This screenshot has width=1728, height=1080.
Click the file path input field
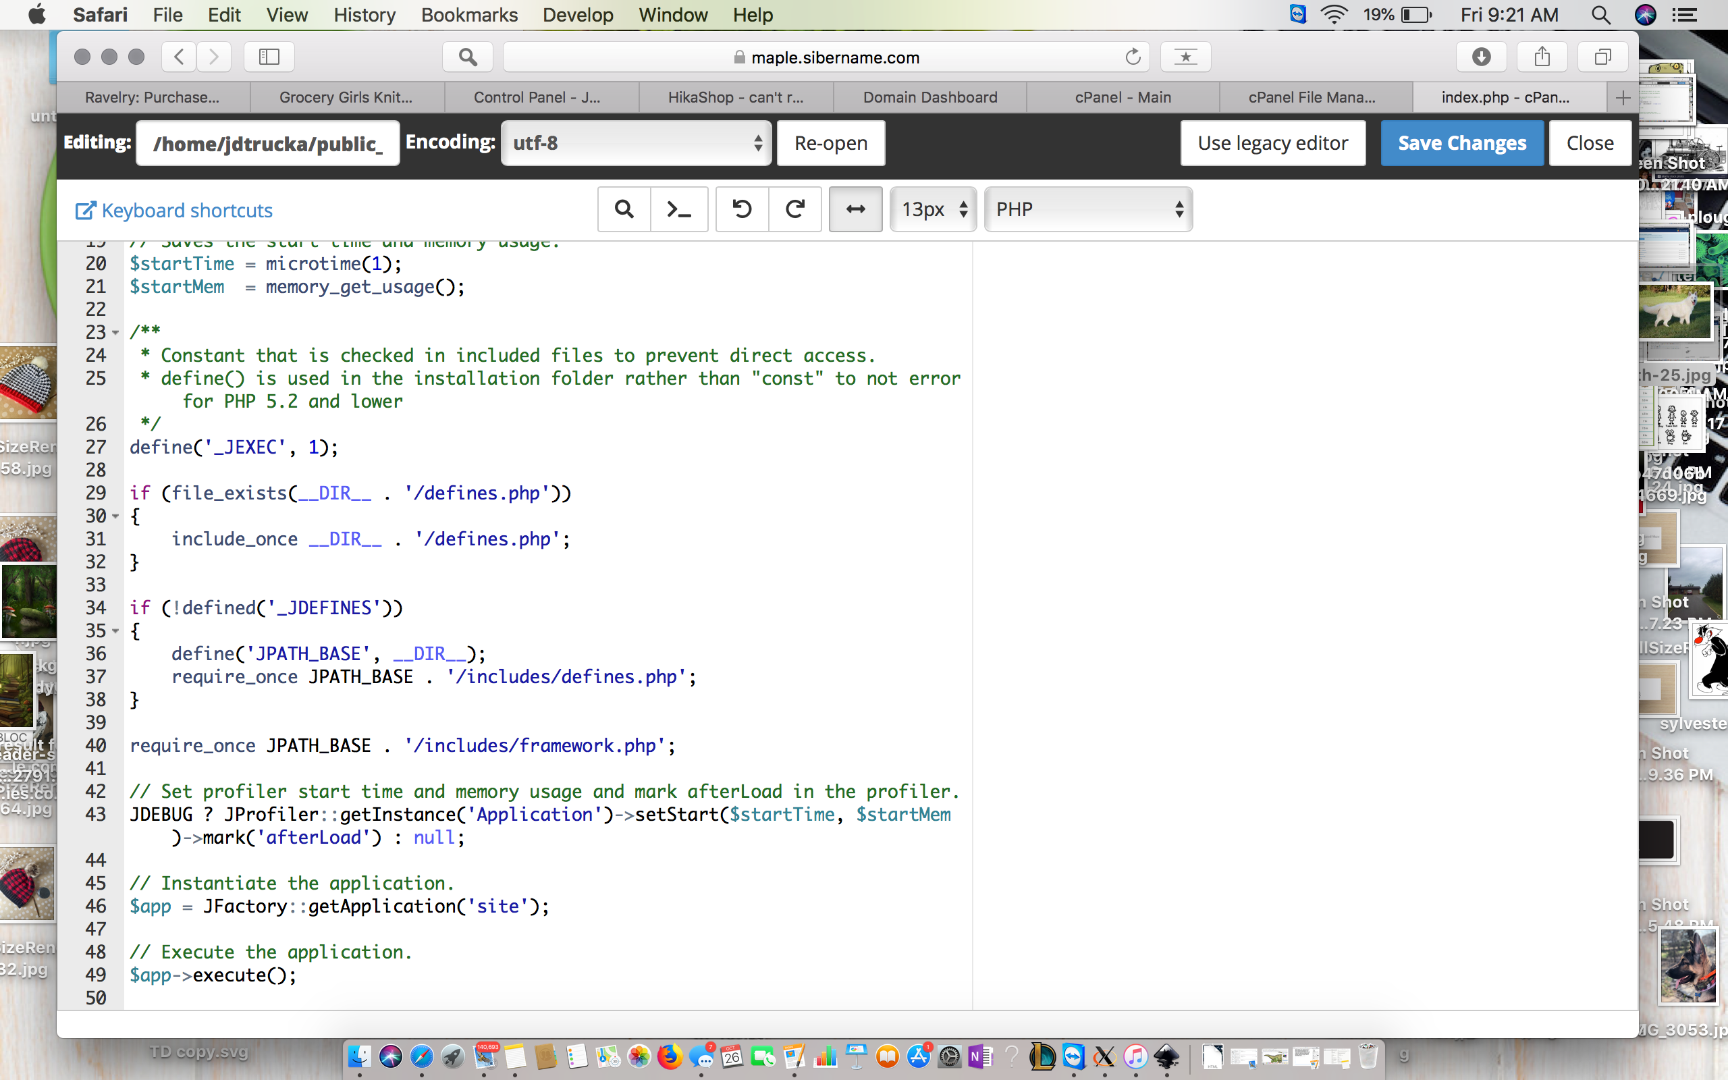267,143
